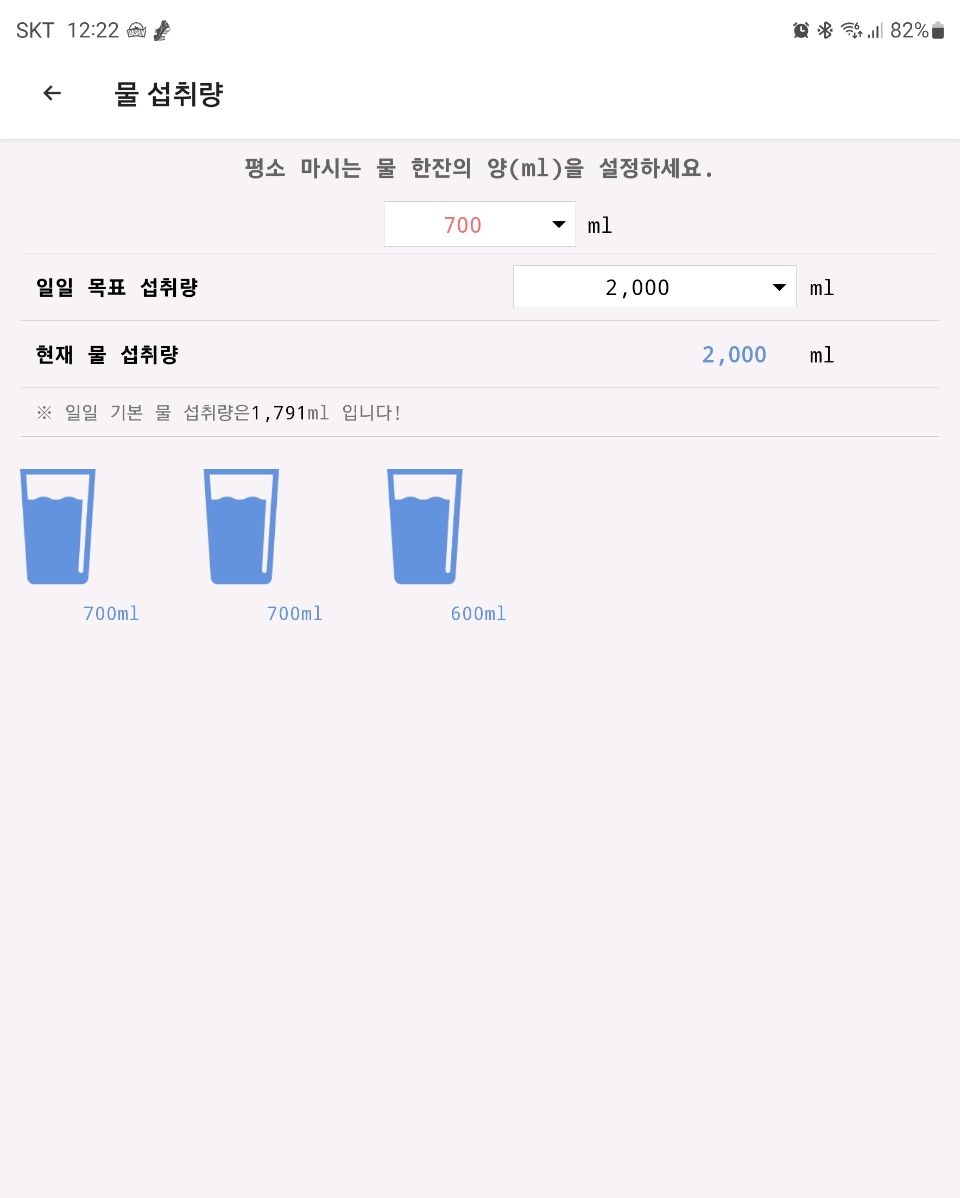
Task: Tap the alarm clock status icon
Action: pyautogui.click(x=800, y=31)
